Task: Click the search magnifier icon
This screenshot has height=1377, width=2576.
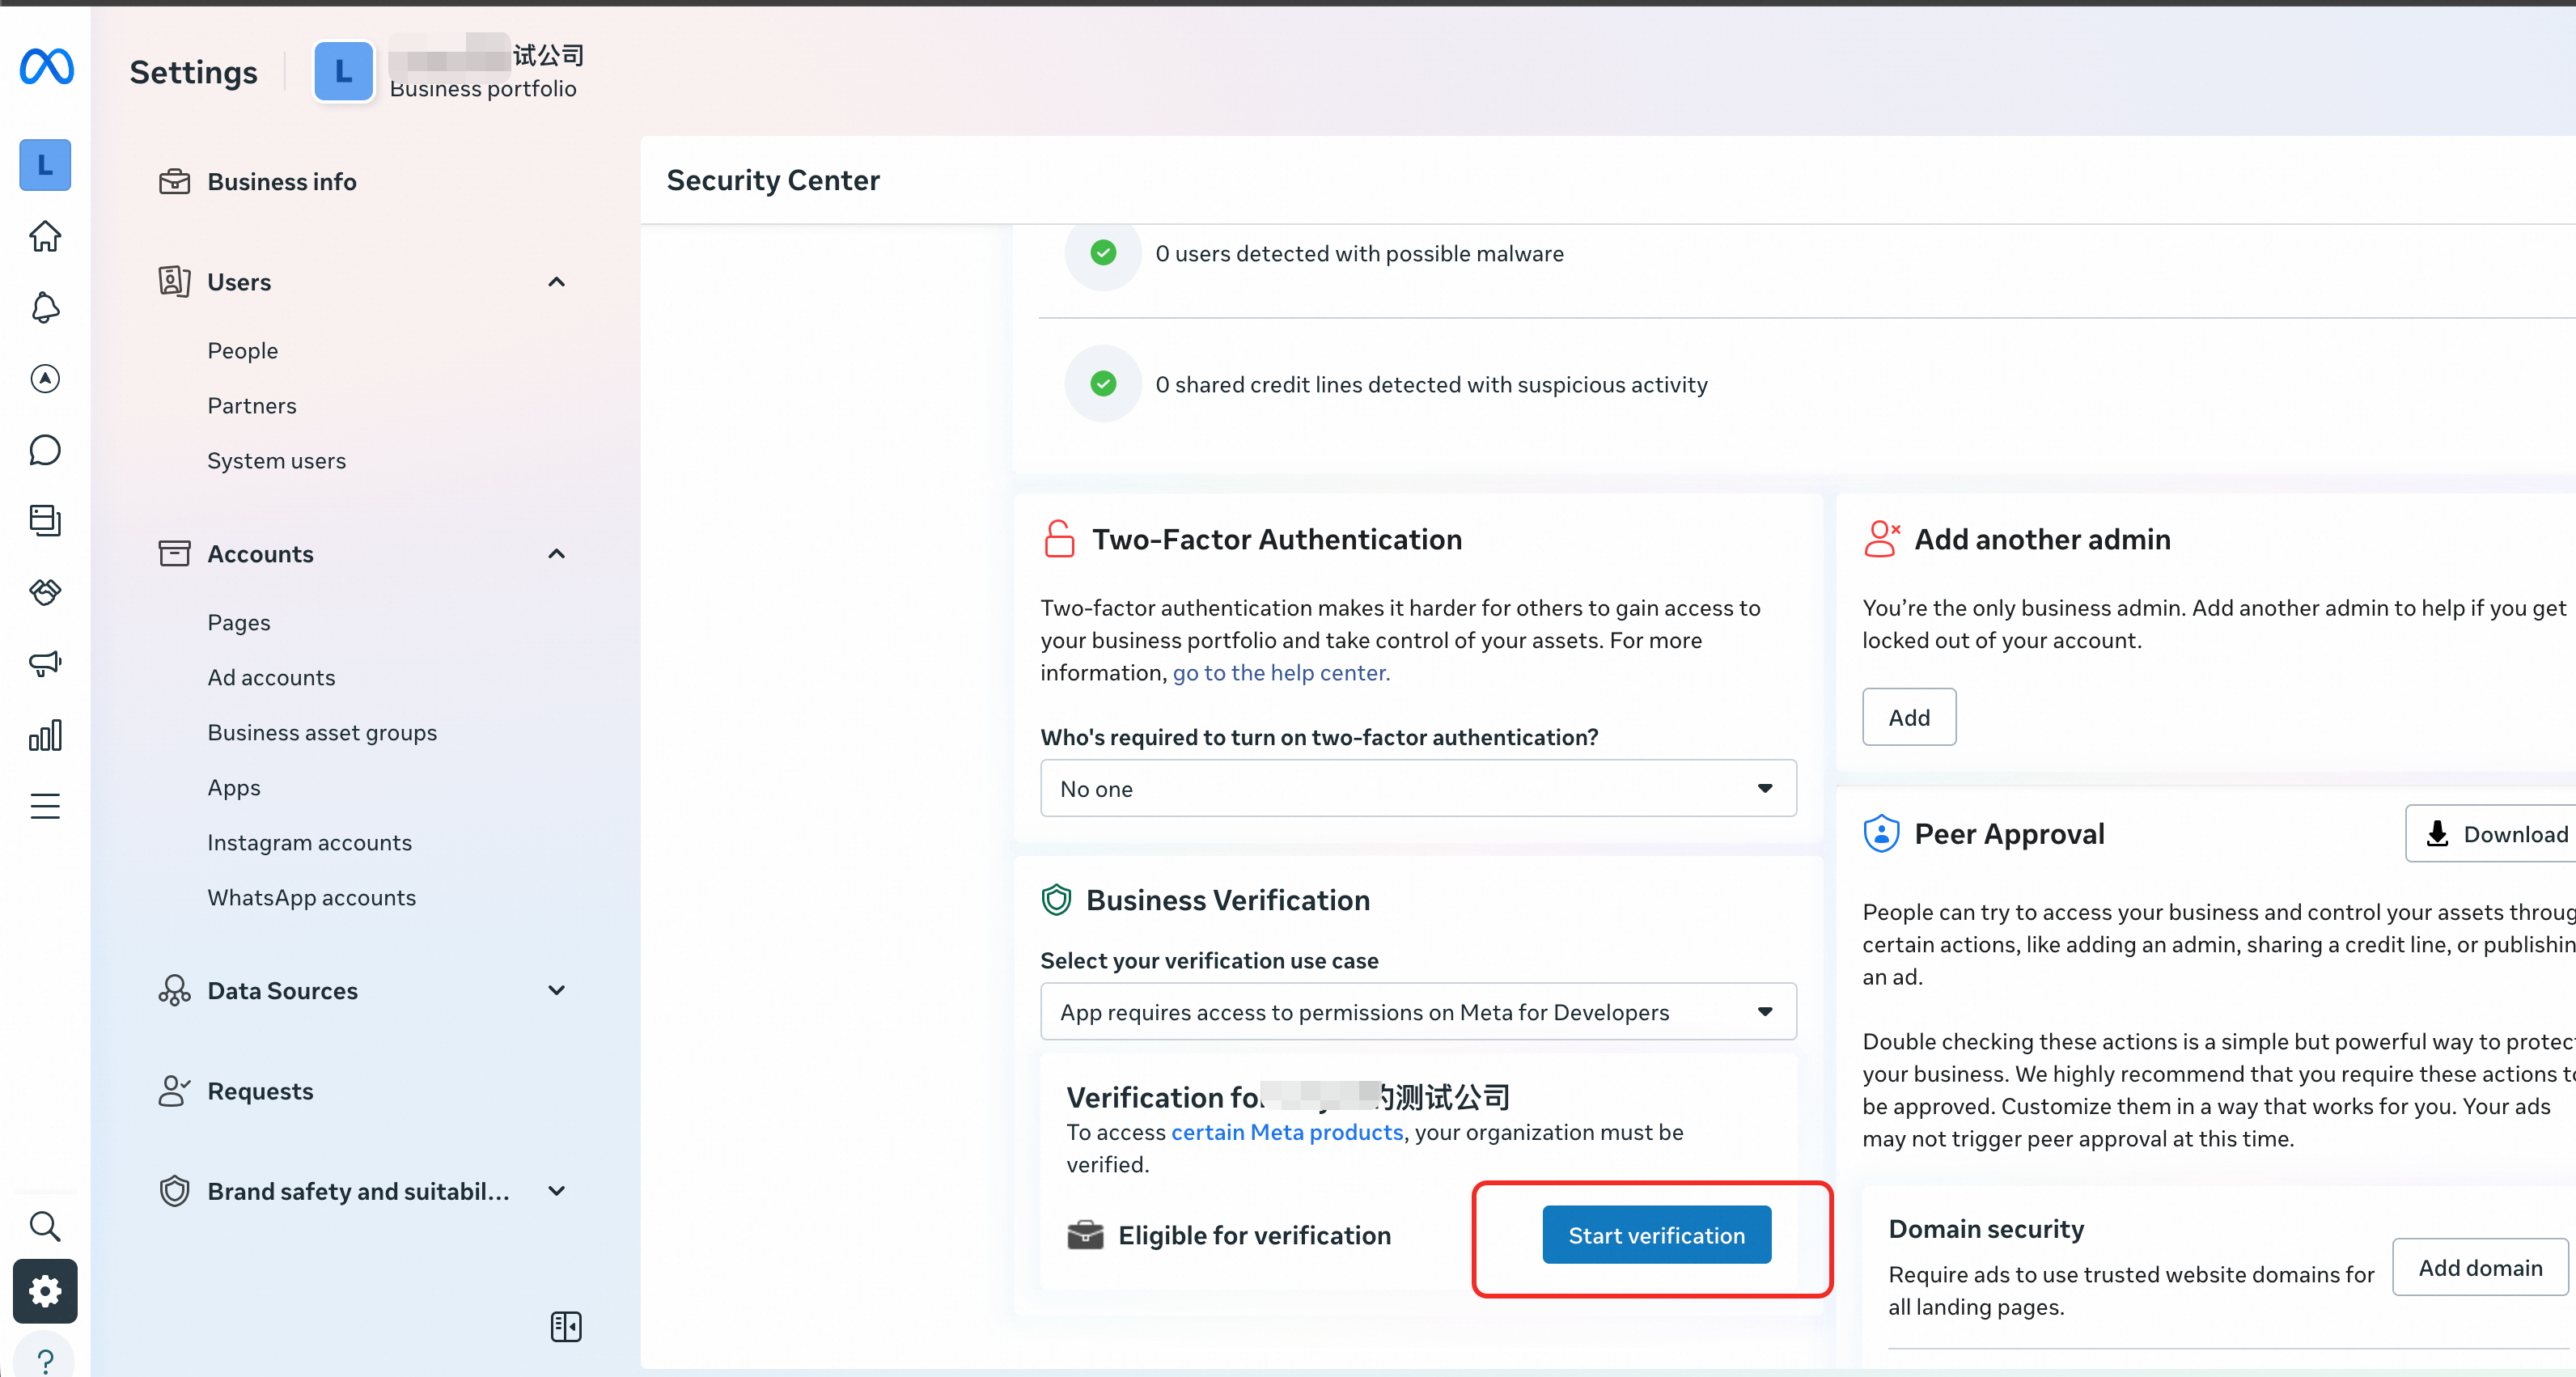Action: coord(45,1225)
